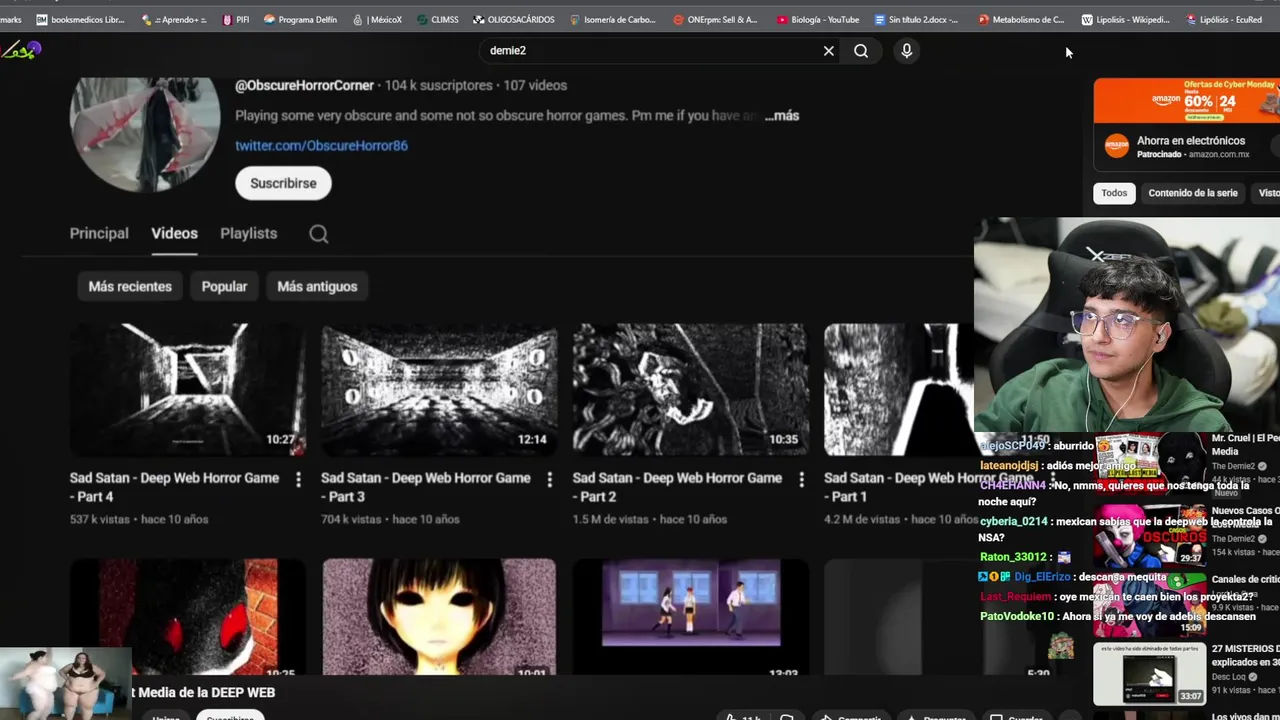Open the Isomería de Carbo bookmark

615,19
